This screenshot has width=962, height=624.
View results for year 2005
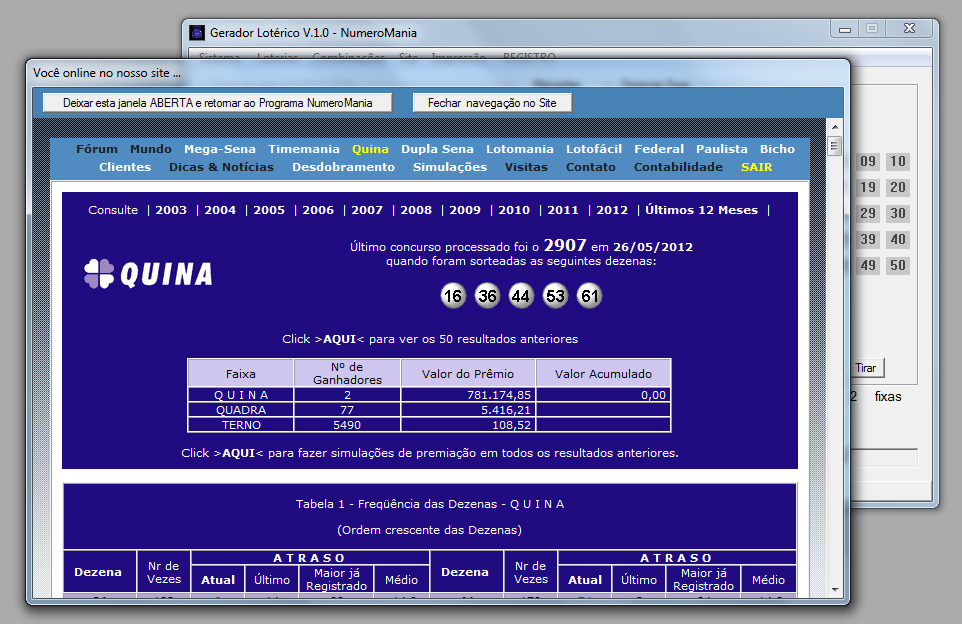coord(269,210)
